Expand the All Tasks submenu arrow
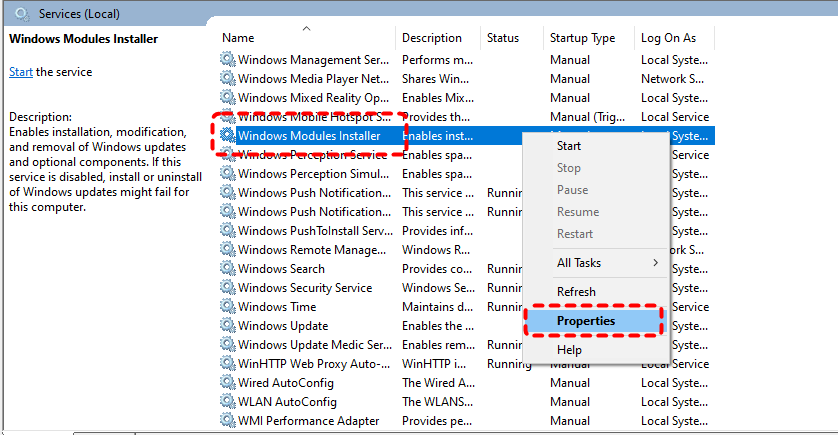The height and width of the screenshot is (435, 838). [x=656, y=263]
